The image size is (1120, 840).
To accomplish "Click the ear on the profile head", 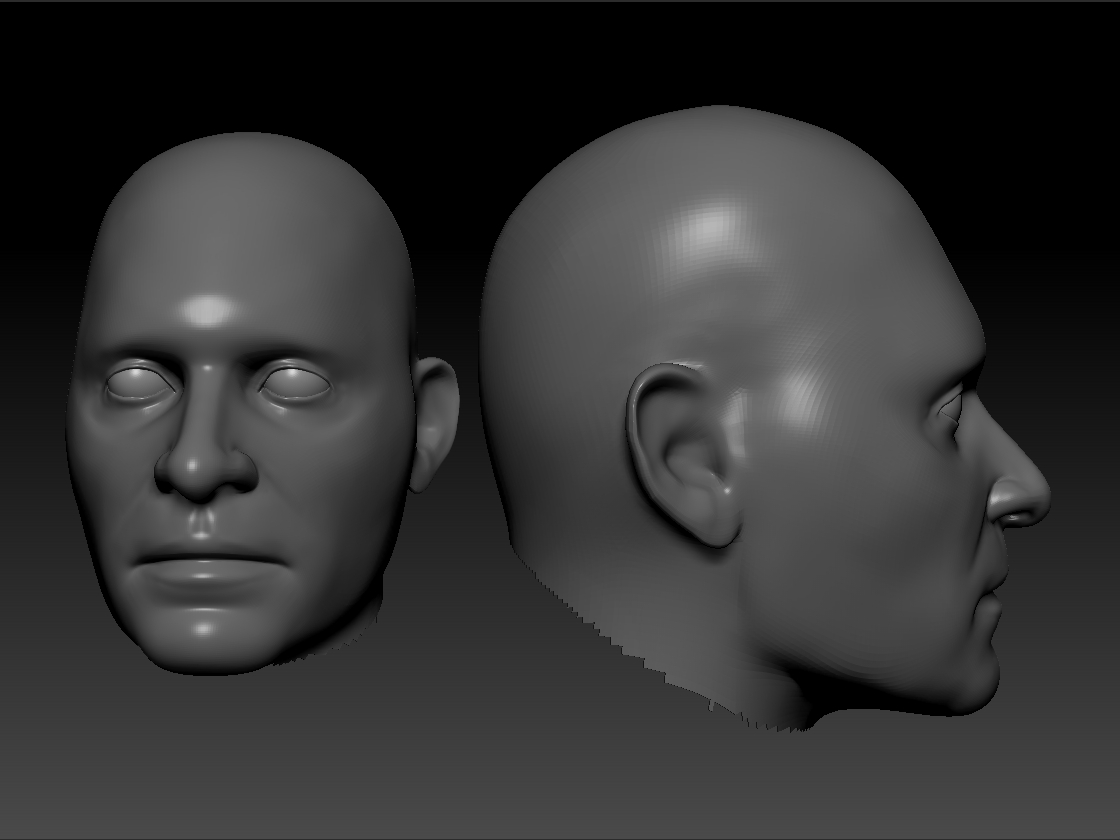I will tap(684, 455).
